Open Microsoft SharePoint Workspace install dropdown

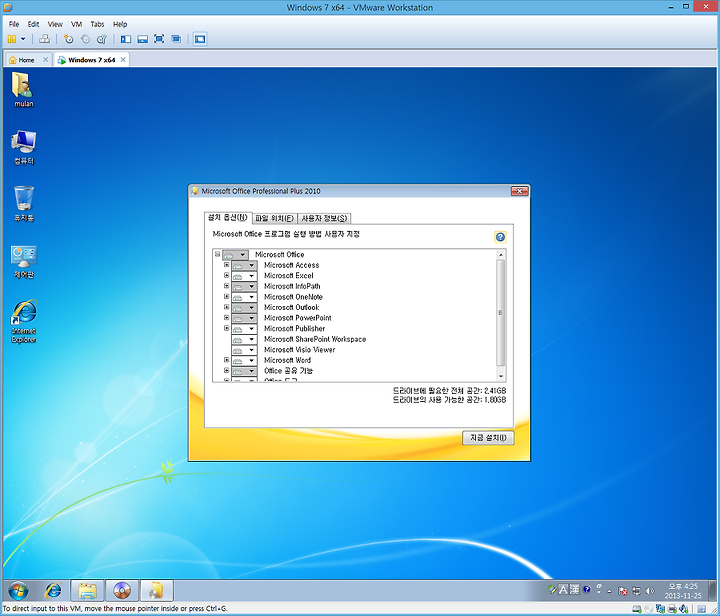pos(244,339)
